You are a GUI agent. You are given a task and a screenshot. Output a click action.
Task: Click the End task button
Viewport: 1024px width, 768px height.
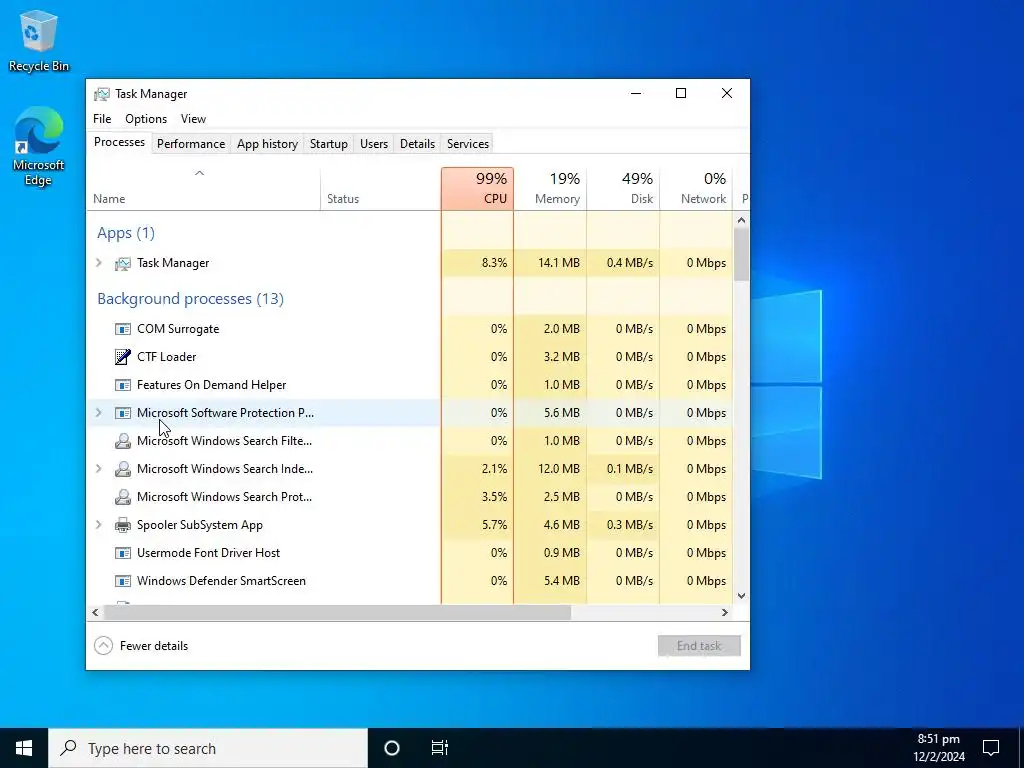[x=699, y=646]
